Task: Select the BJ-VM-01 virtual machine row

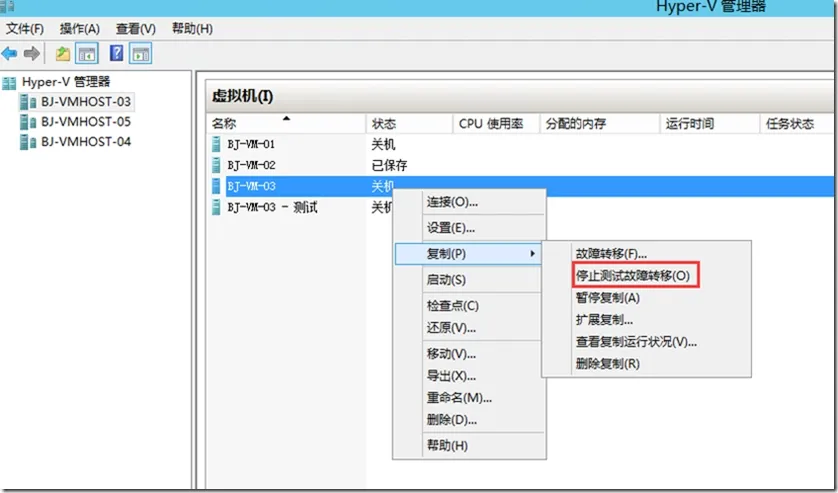Action: (x=520, y=144)
